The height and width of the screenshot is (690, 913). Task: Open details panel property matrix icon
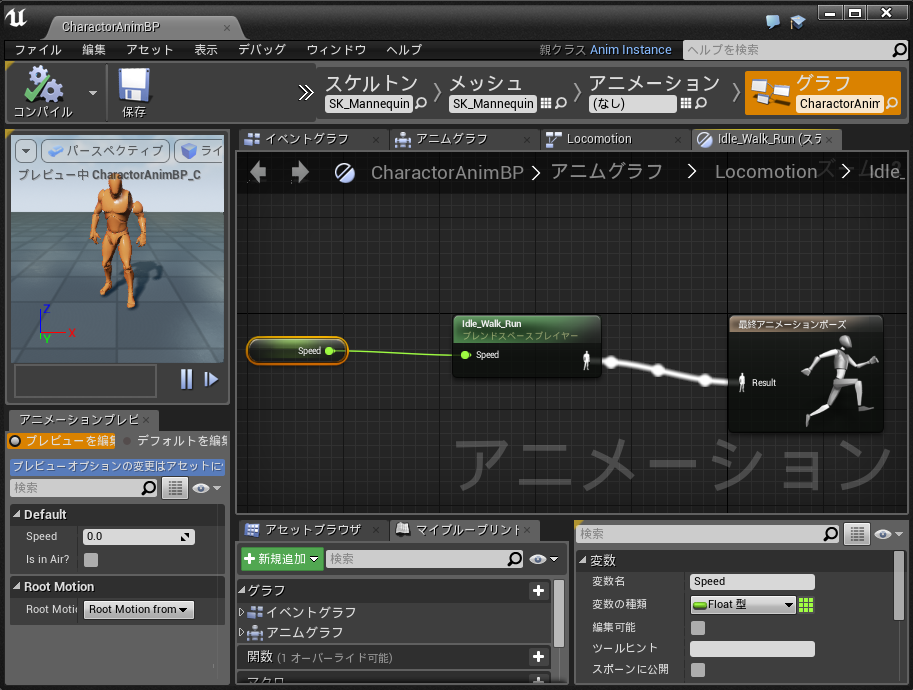[857, 533]
